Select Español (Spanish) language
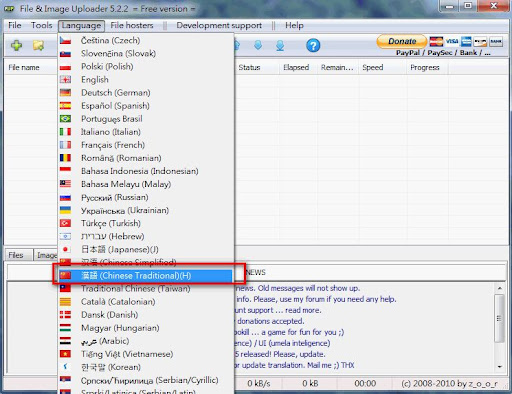 click(146, 106)
